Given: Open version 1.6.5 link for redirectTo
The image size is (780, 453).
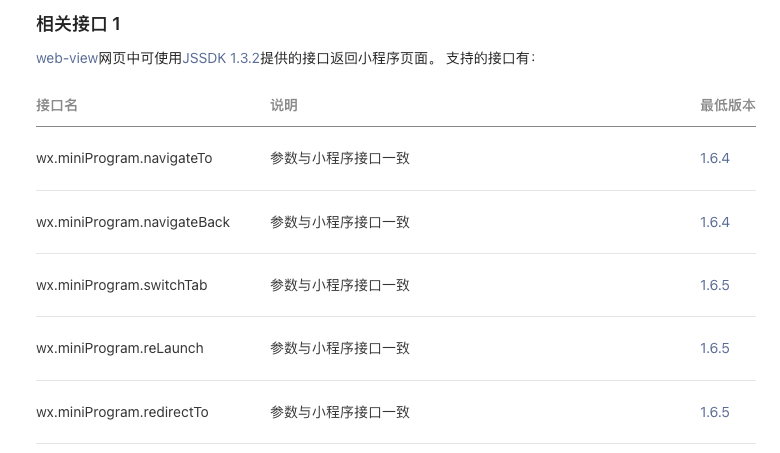Looking at the screenshot, I should (x=714, y=412).
